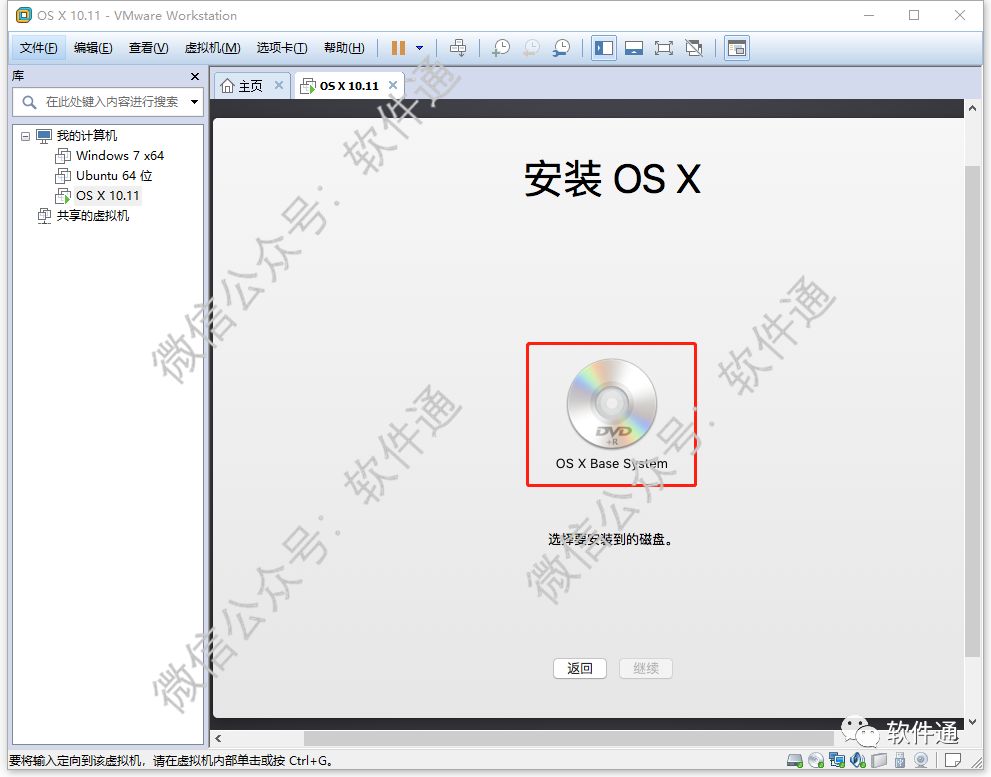991x777 pixels.
Task: Click the send Ctrl+Alt+Del toolbar icon
Action: point(458,48)
